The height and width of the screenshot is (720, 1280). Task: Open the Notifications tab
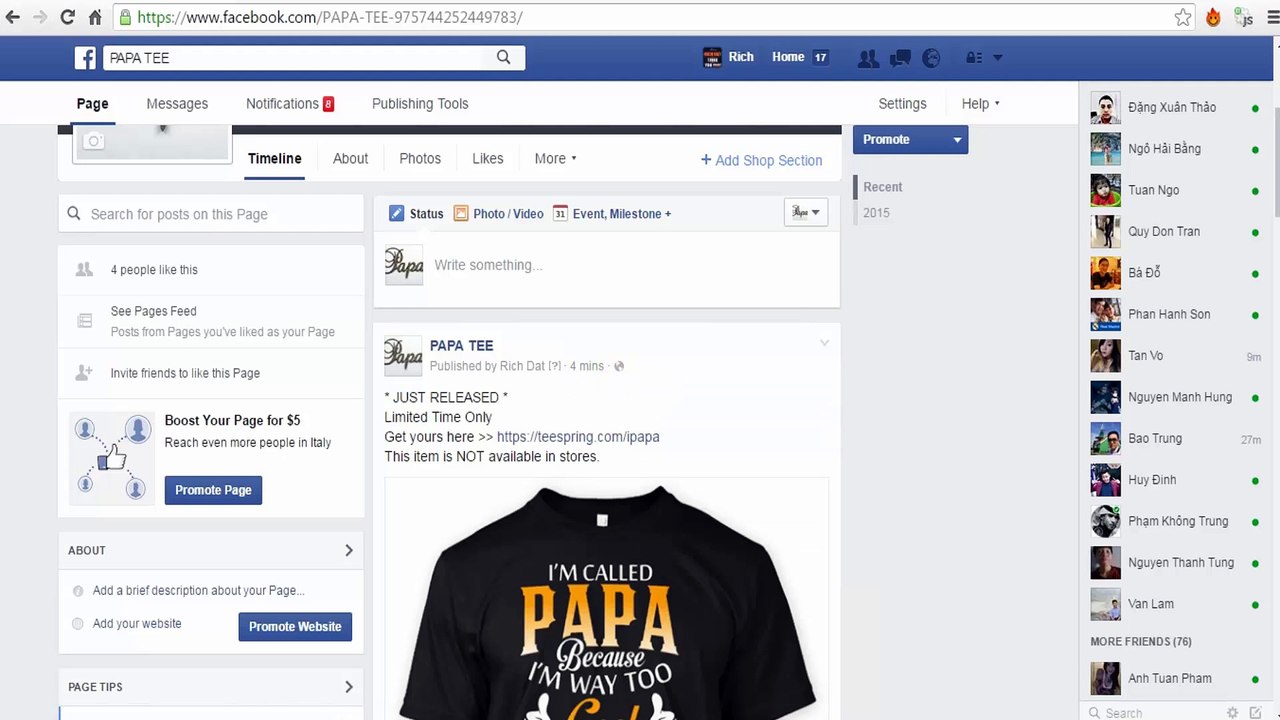point(290,103)
